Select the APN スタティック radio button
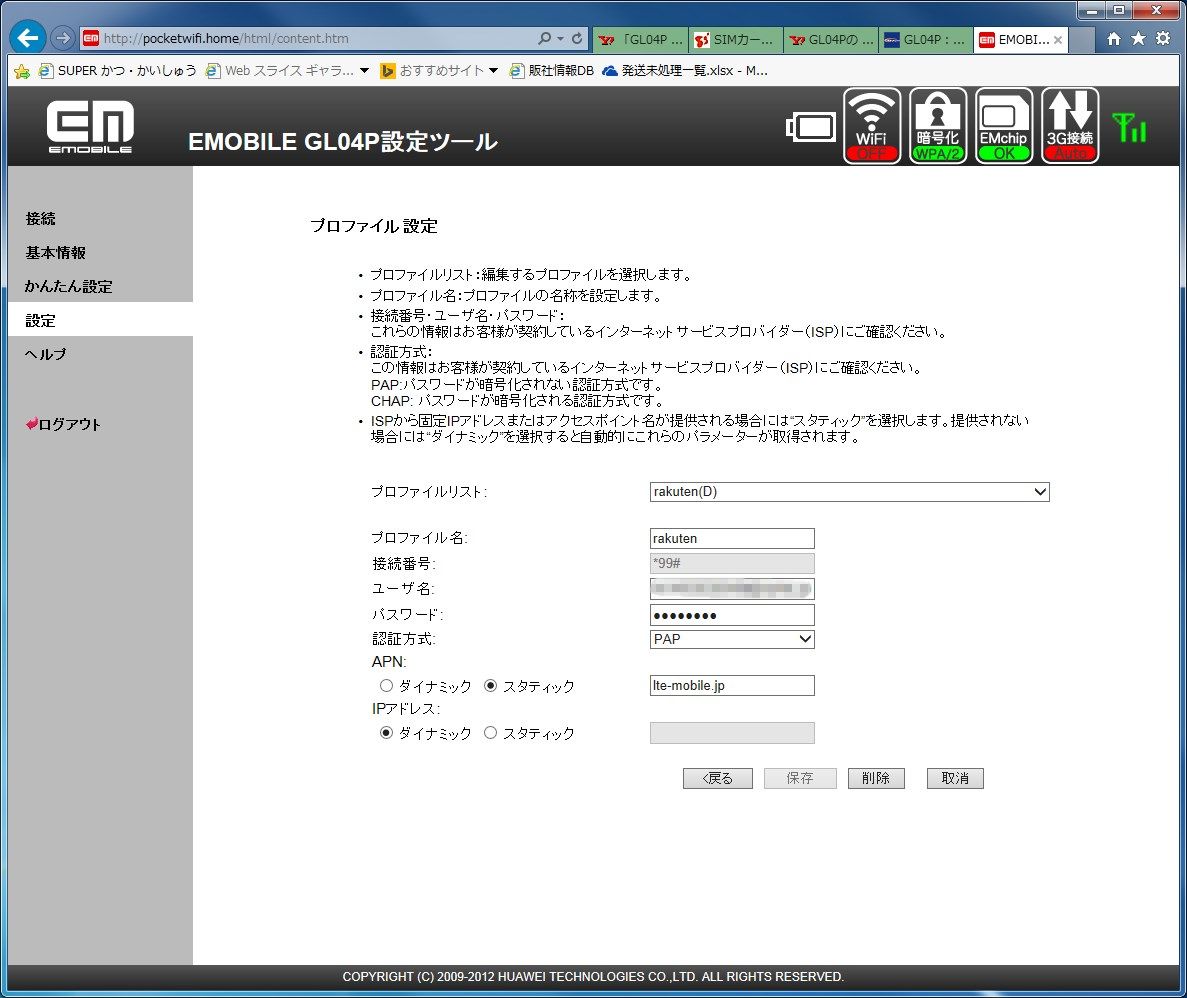The width and height of the screenshot is (1187, 998). pyautogui.click(x=491, y=686)
